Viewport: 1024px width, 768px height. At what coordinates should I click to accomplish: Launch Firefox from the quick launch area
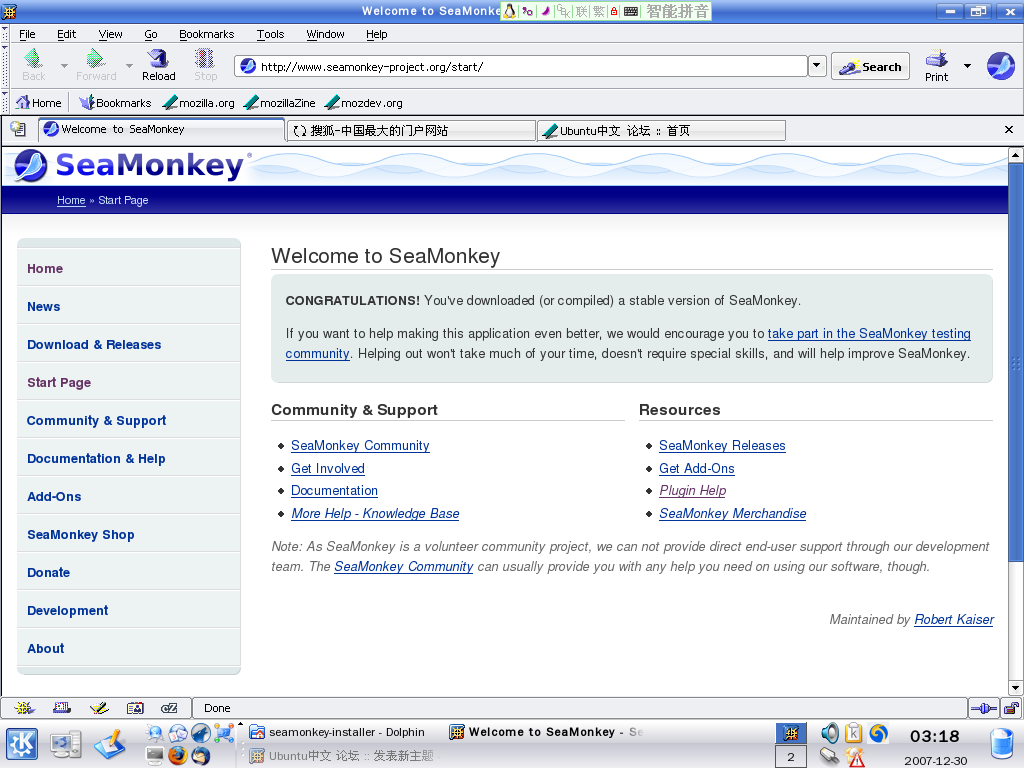coord(177,756)
